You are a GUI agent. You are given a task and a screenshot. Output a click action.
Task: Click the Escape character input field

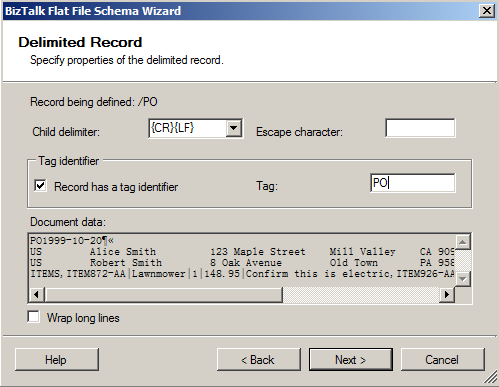pyautogui.click(x=420, y=128)
